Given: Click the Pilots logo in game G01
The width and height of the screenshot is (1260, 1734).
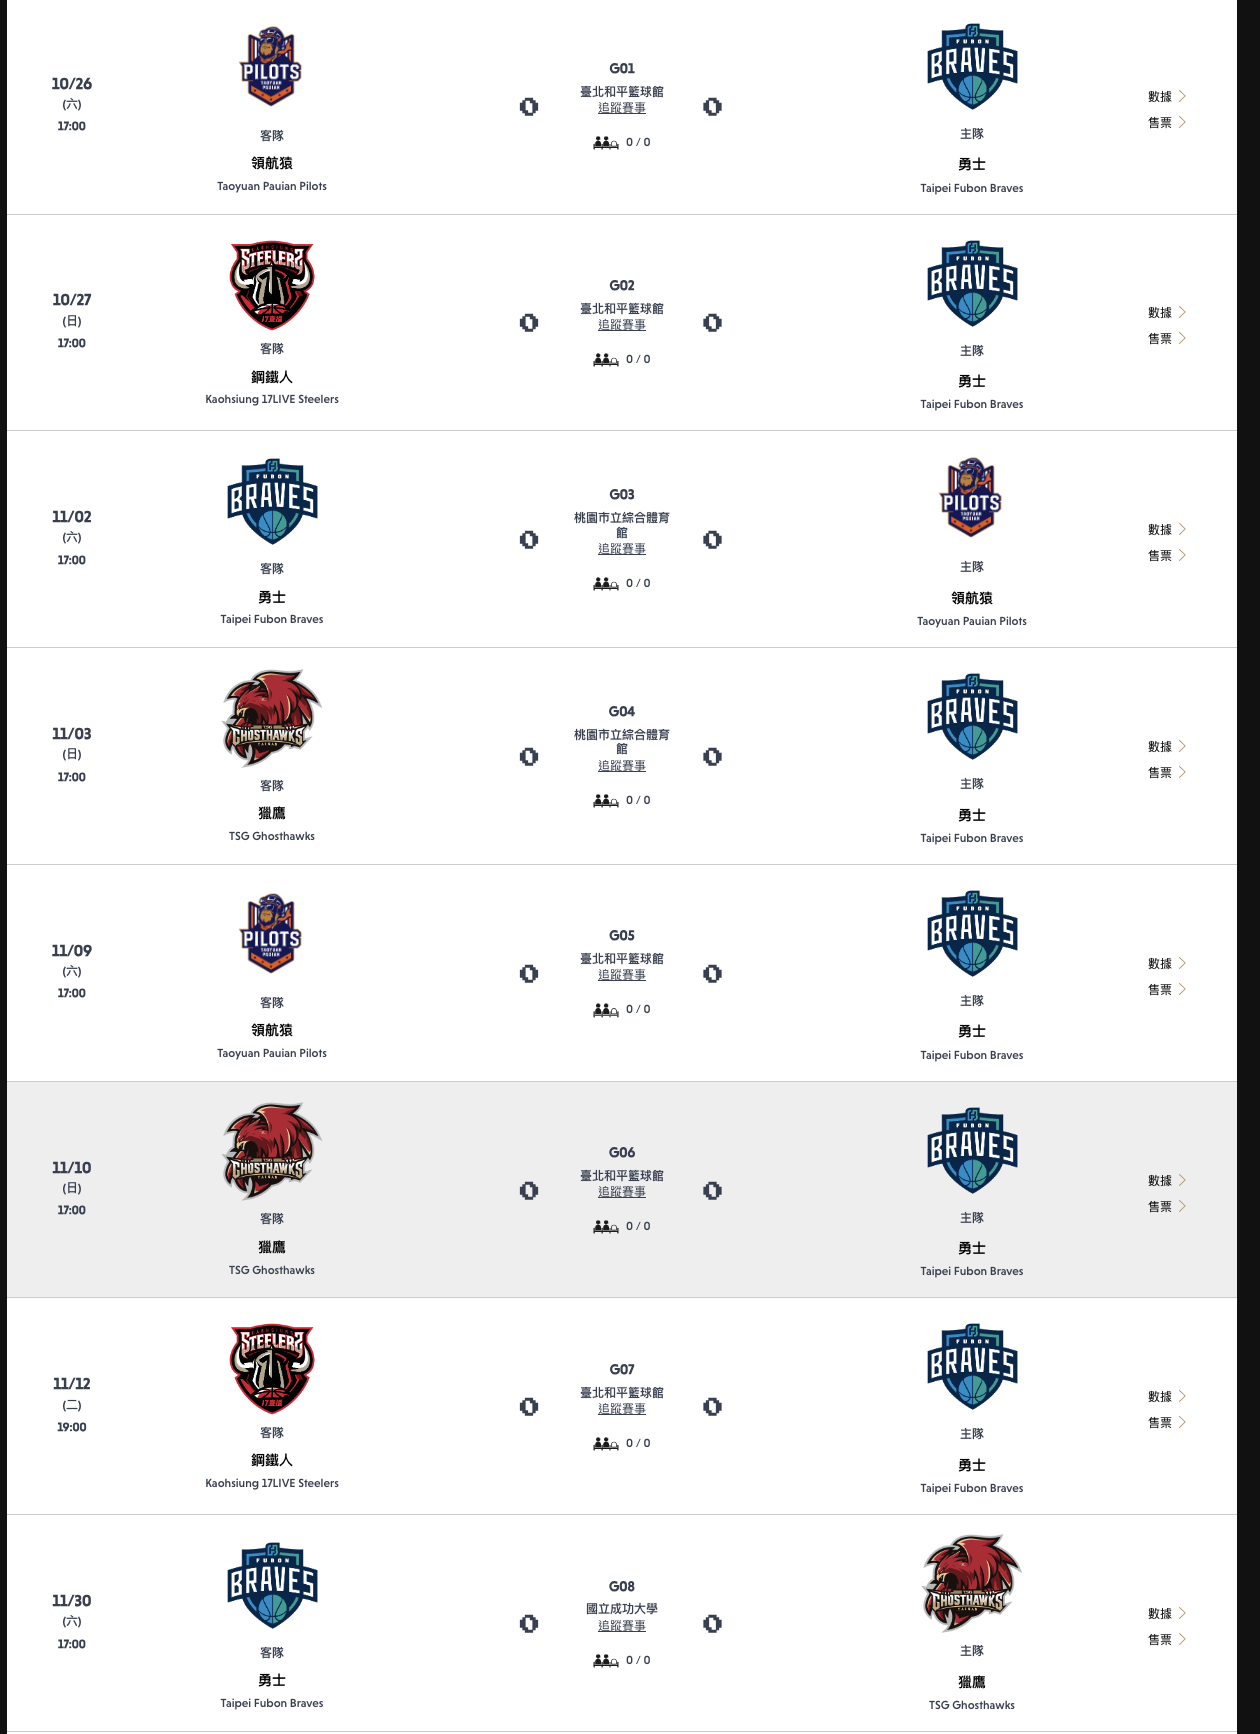Looking at the screenshot, I should pos(271,67).
